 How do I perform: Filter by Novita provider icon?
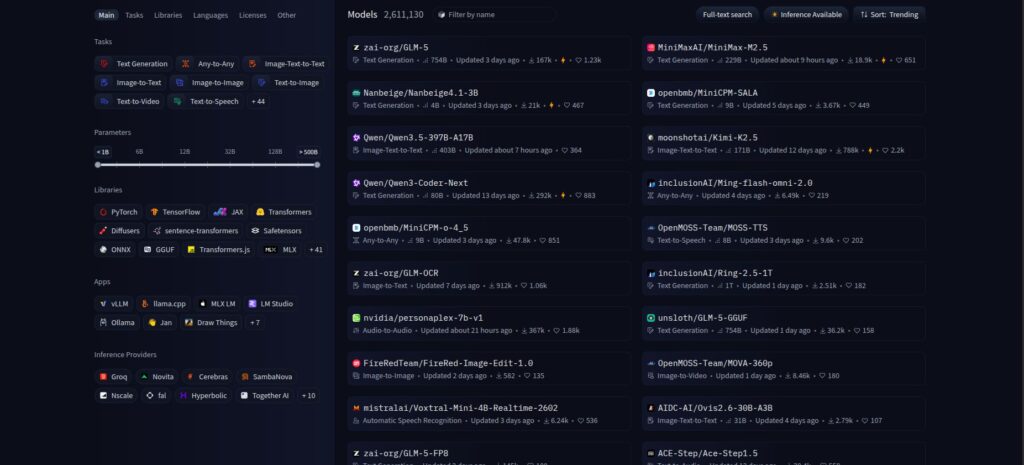coord(144,377)
